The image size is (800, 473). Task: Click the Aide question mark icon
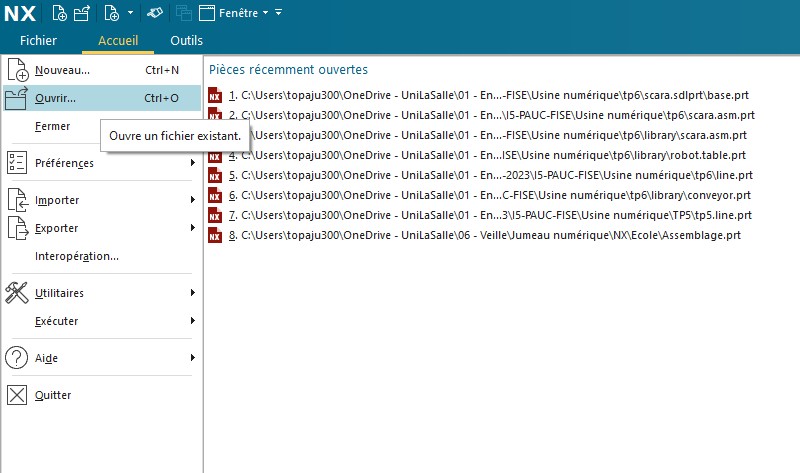[x=16, y=358]
